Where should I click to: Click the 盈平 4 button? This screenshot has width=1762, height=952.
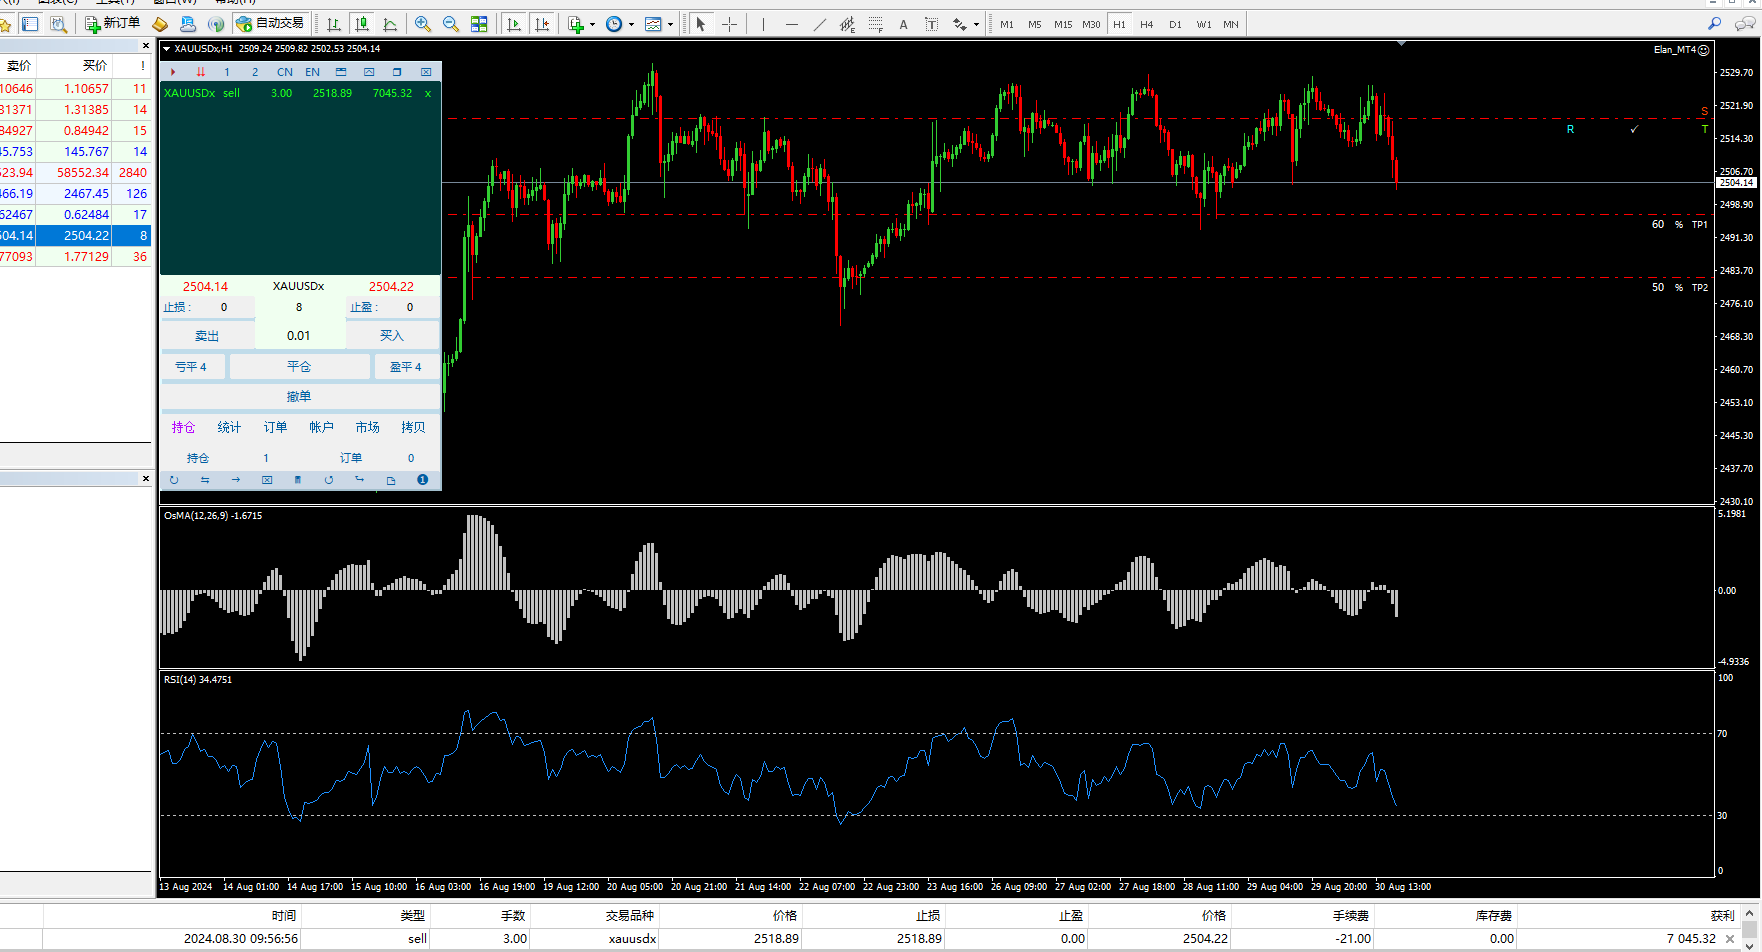pos(406,366)
